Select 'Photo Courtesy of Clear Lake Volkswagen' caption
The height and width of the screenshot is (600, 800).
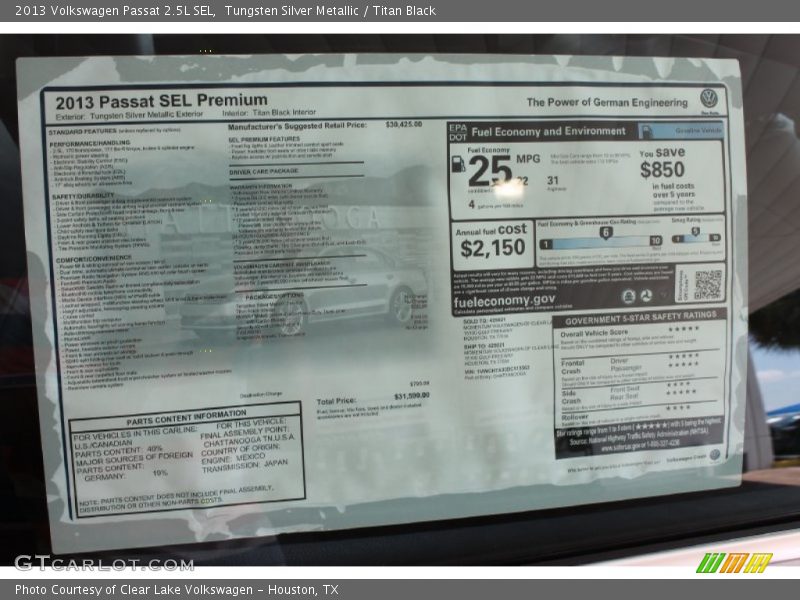pos(134,590)
